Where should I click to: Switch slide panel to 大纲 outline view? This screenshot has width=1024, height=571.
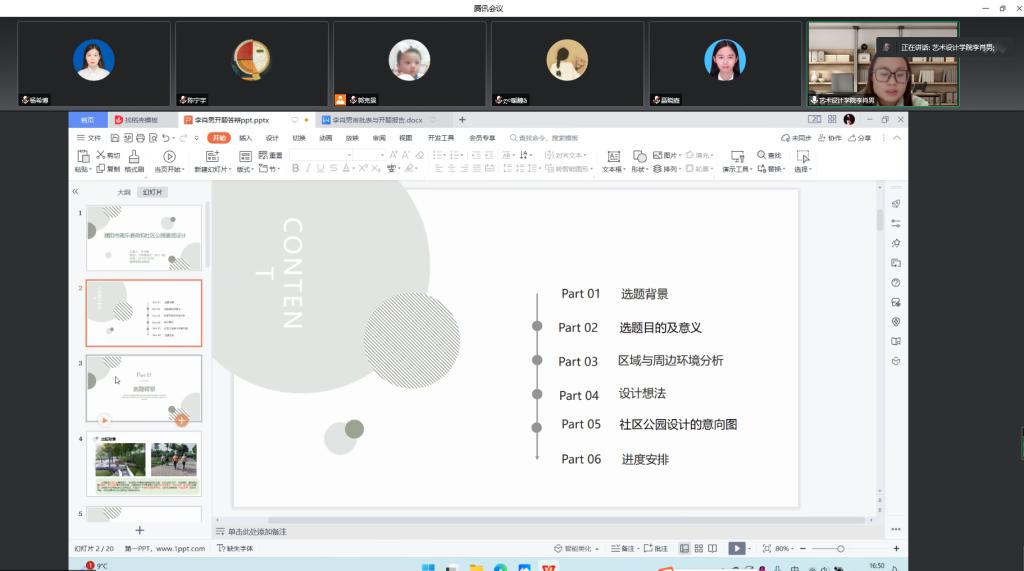point(124,191)
